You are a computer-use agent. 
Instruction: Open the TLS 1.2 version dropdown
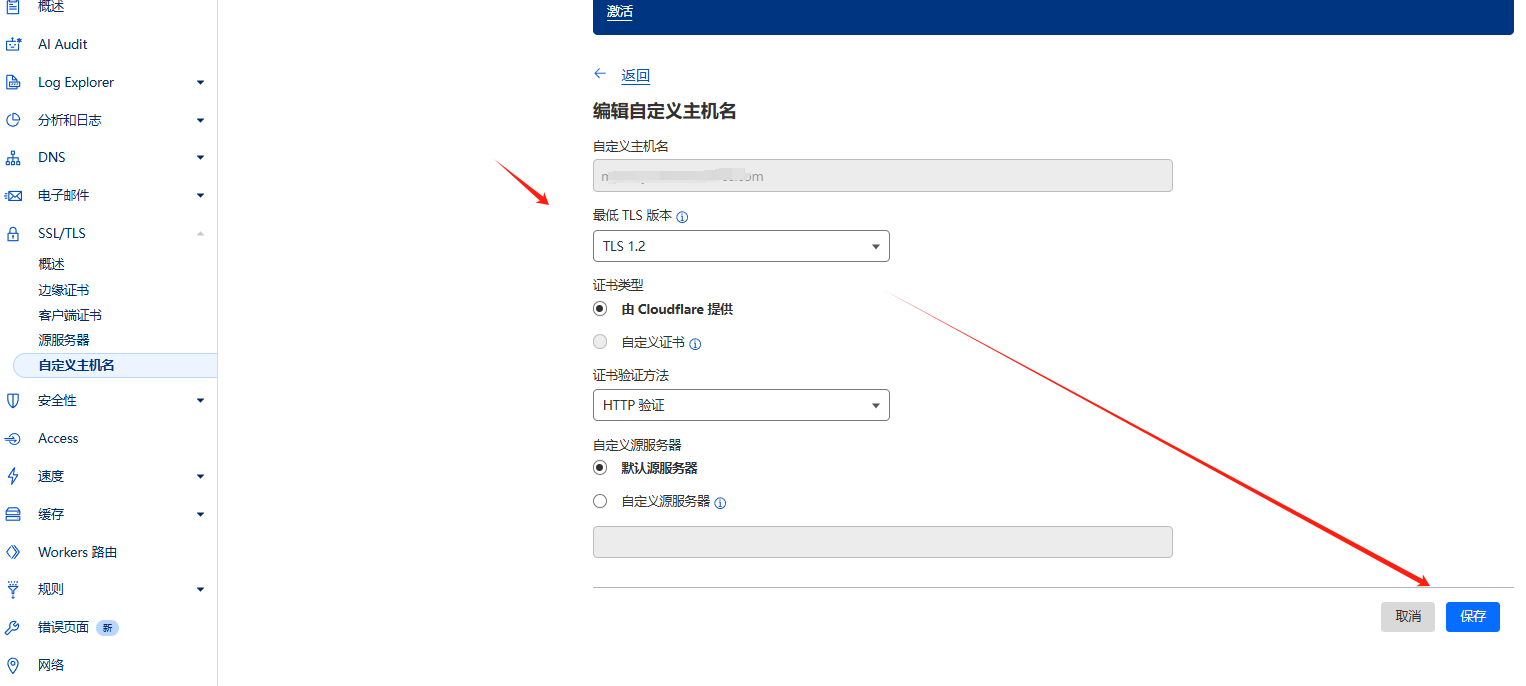741,246
